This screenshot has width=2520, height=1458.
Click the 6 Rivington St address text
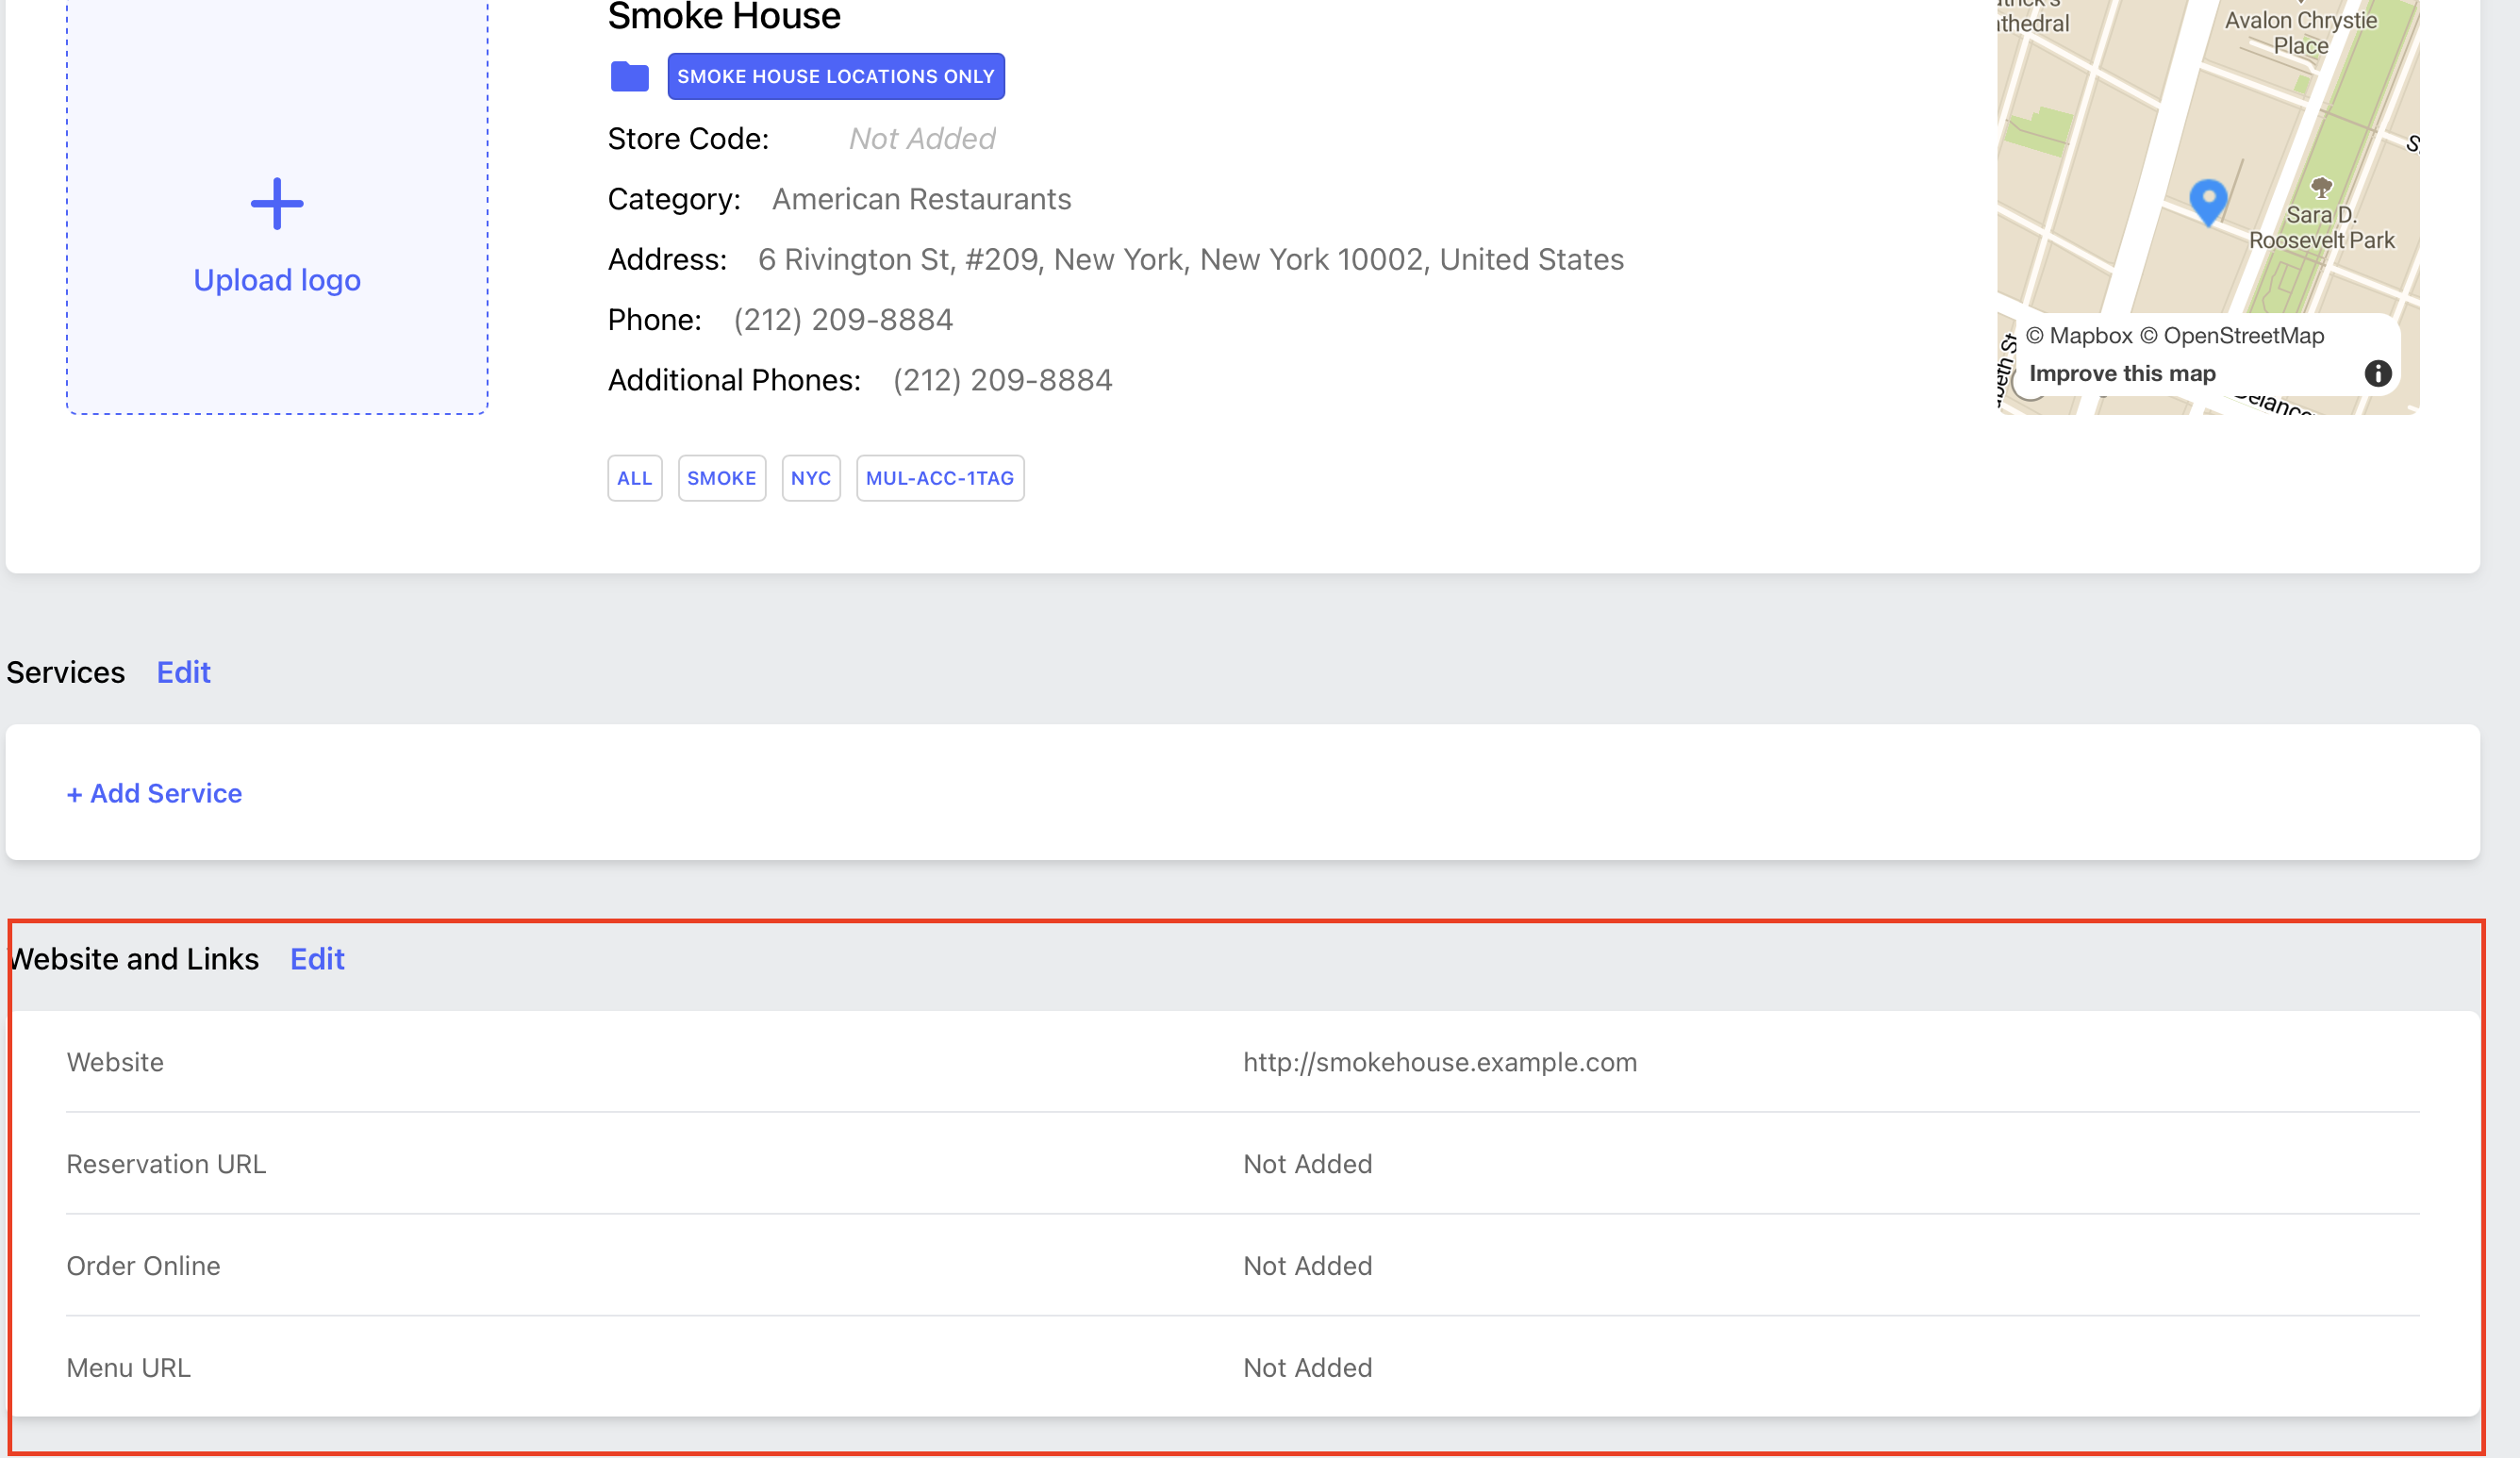coord(1190,260)
